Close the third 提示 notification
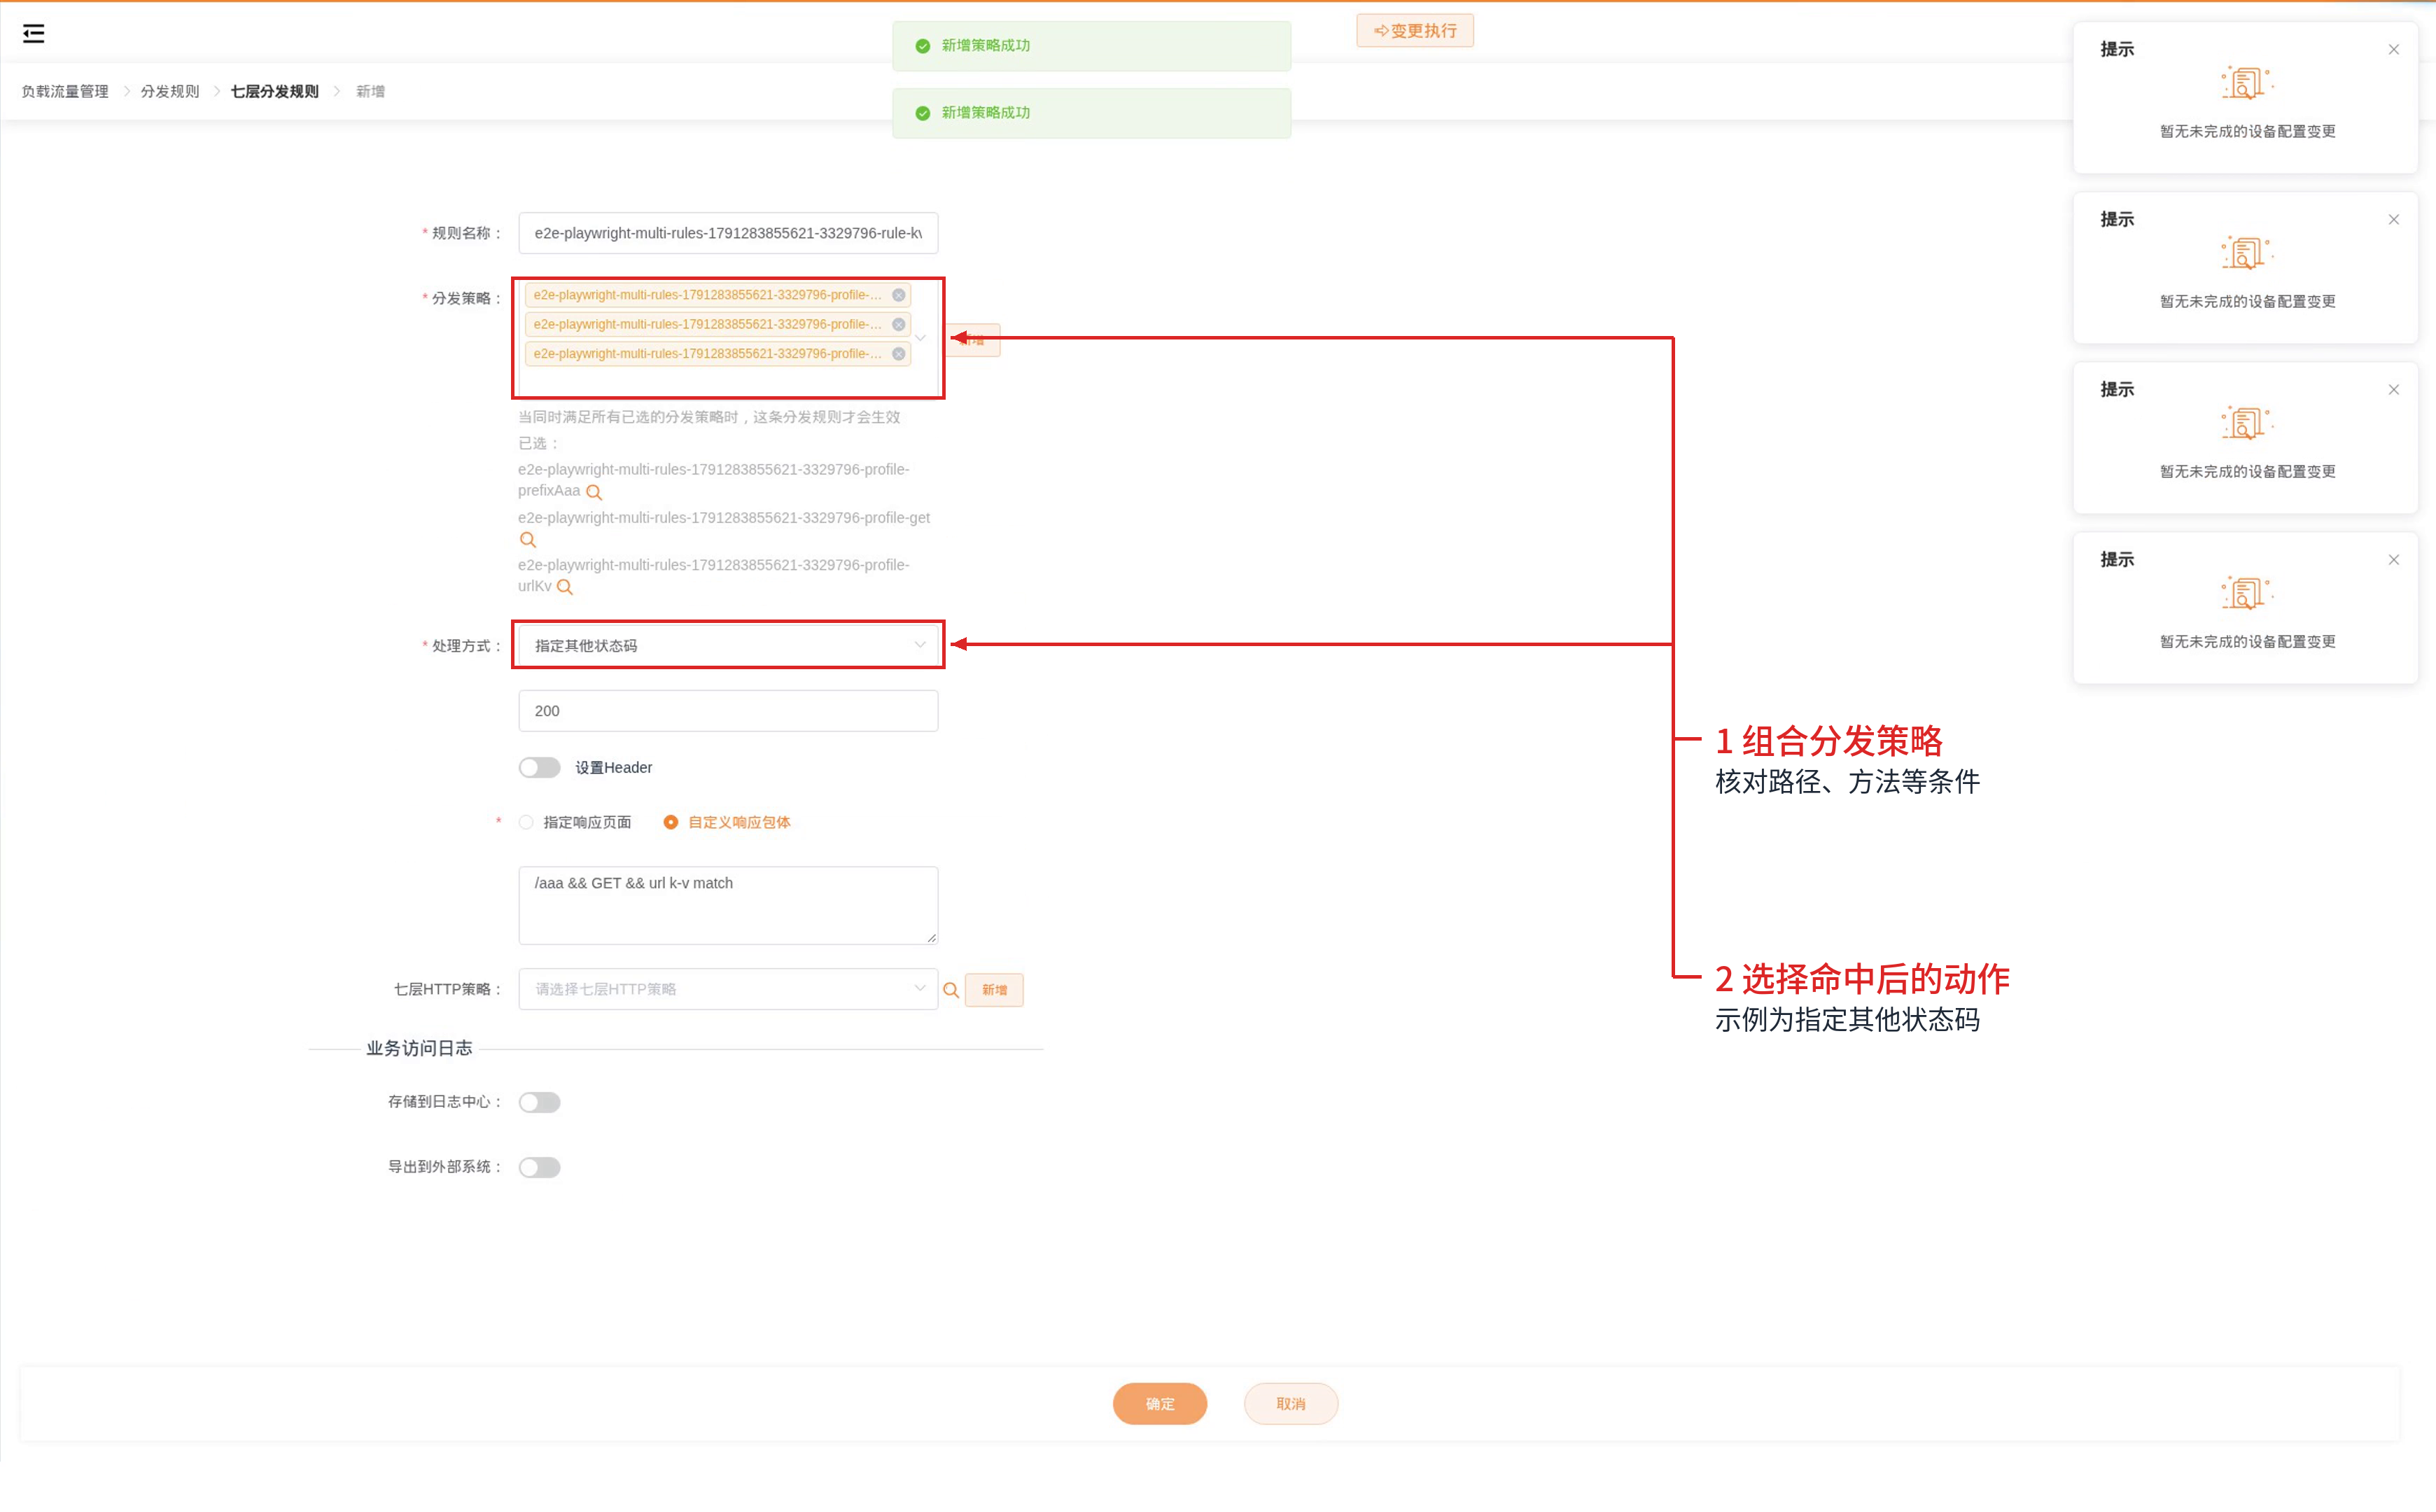 tap(2393, 390)
